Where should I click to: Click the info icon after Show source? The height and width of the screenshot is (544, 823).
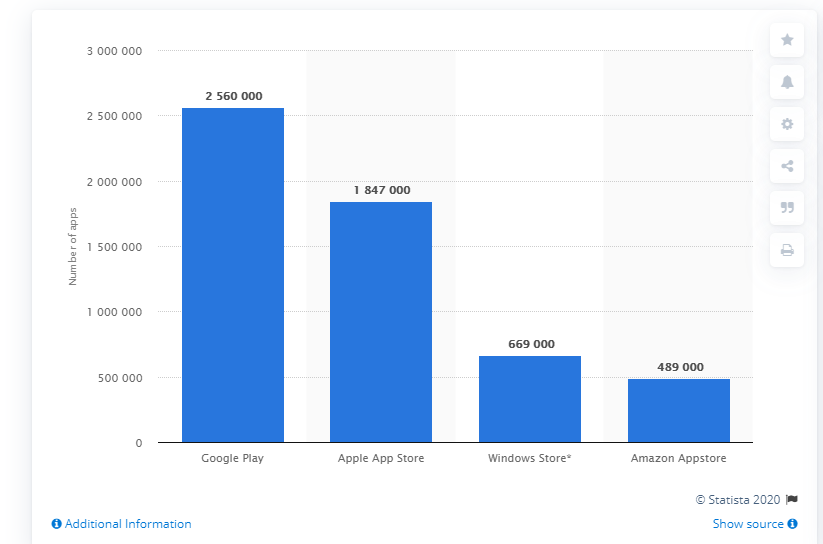[793, 524]
